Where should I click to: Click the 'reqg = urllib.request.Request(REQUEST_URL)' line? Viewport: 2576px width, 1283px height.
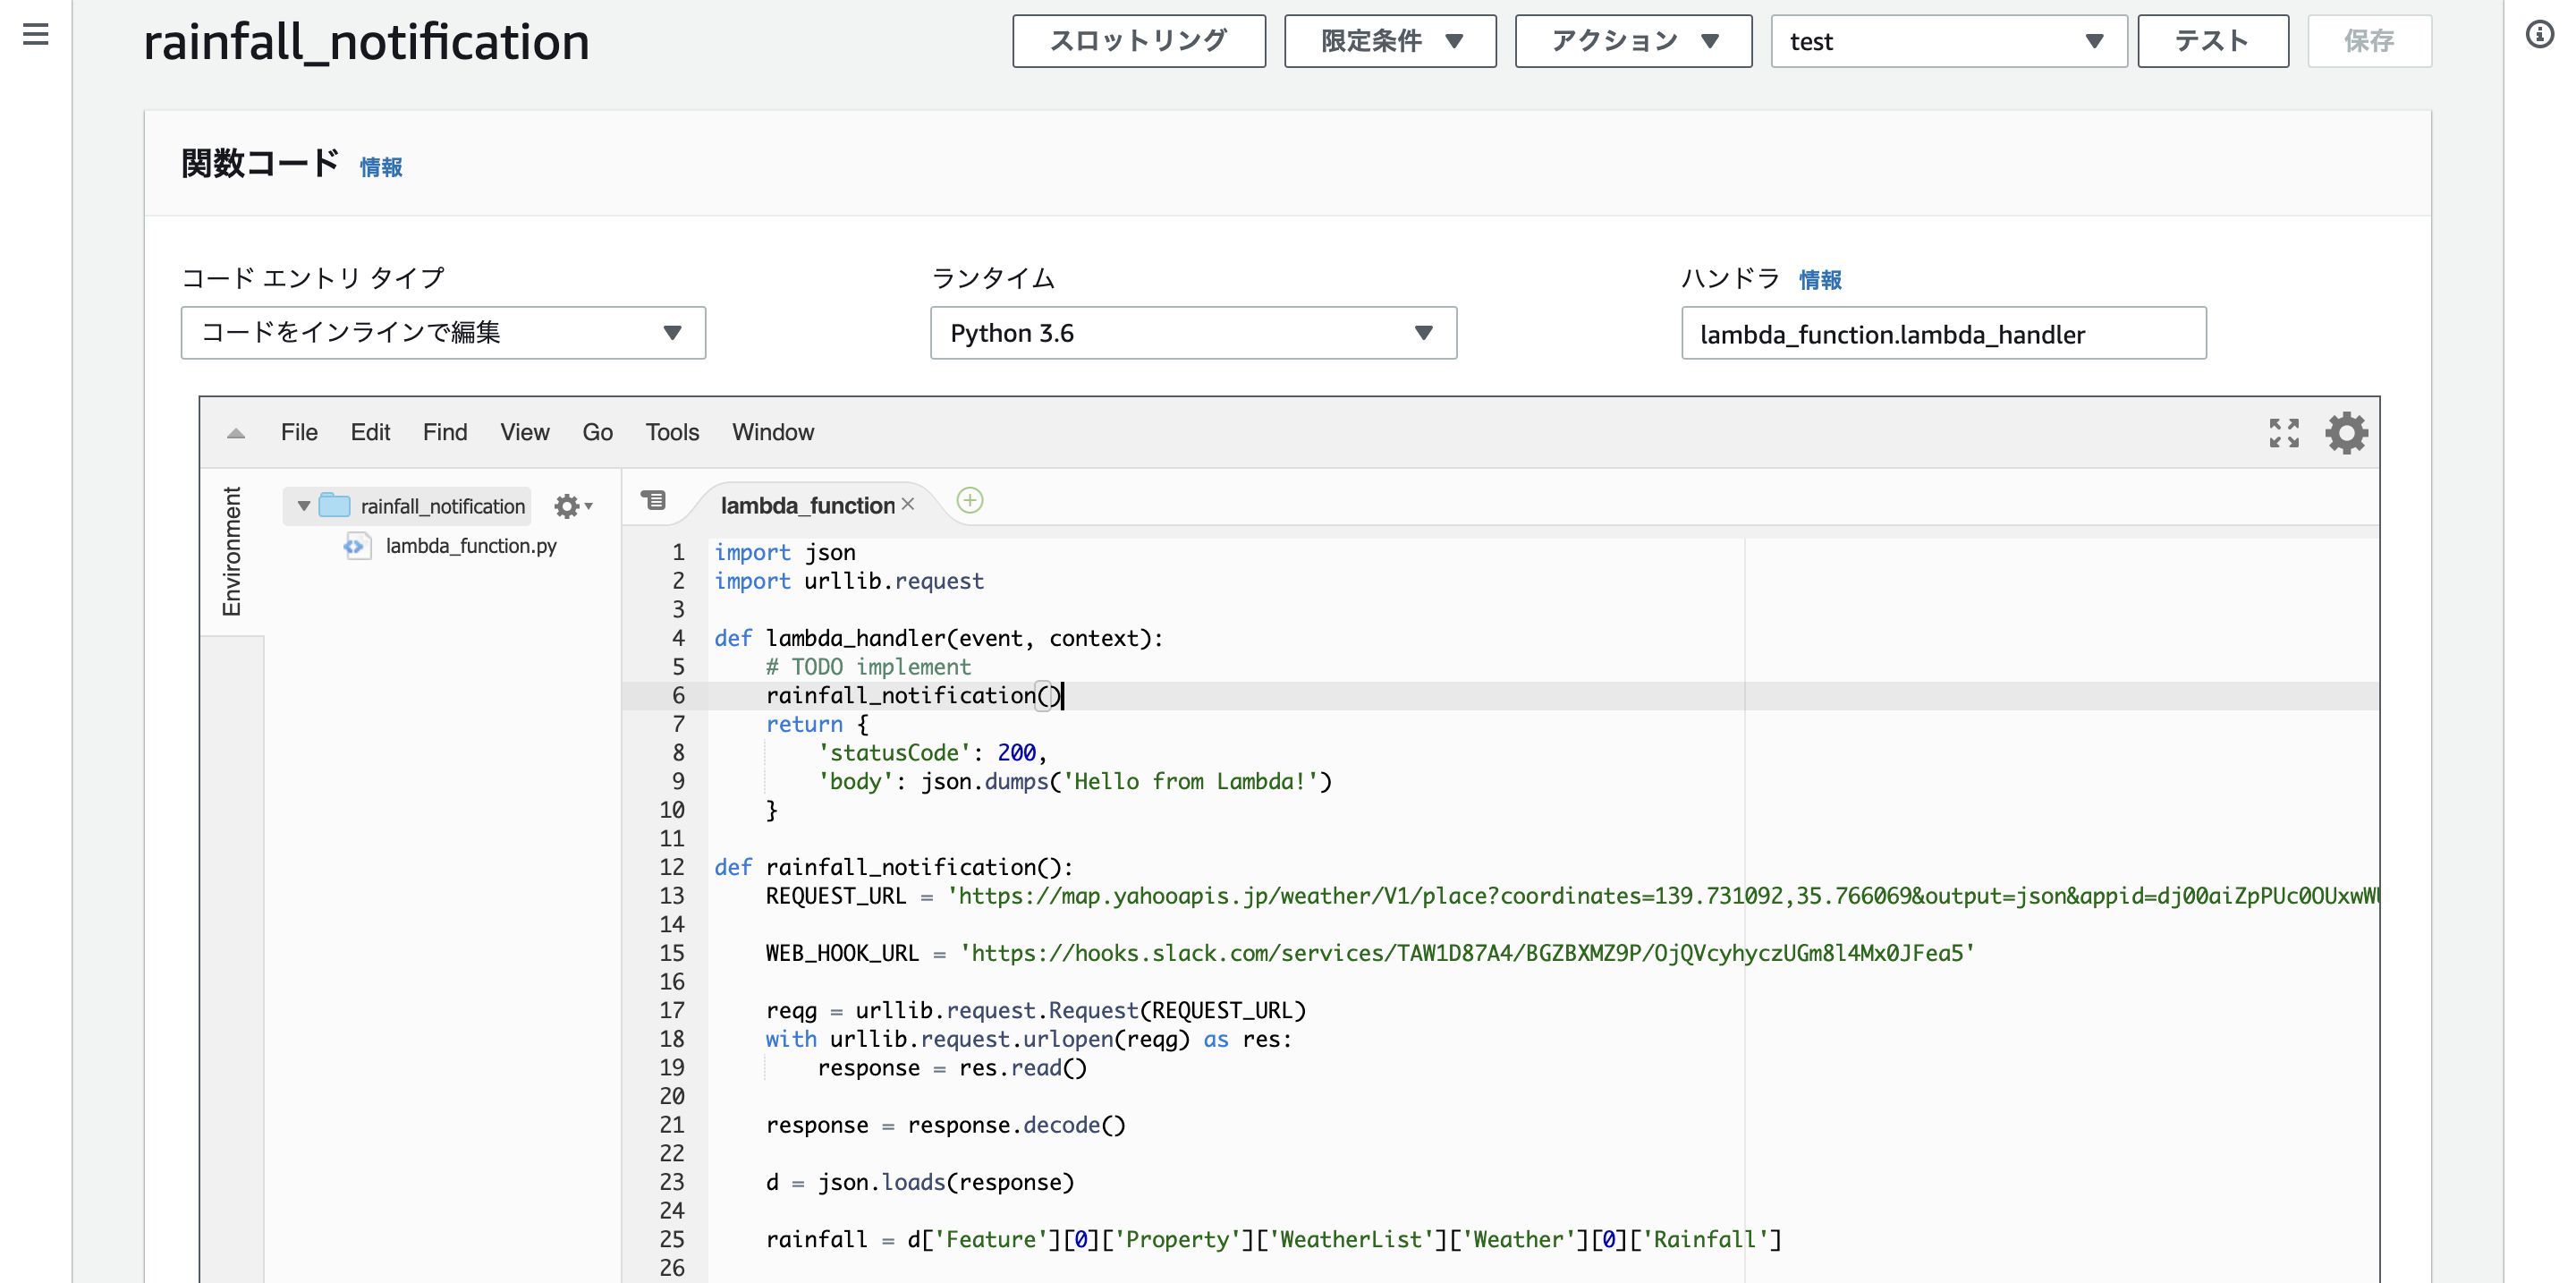[1036, 1011]
